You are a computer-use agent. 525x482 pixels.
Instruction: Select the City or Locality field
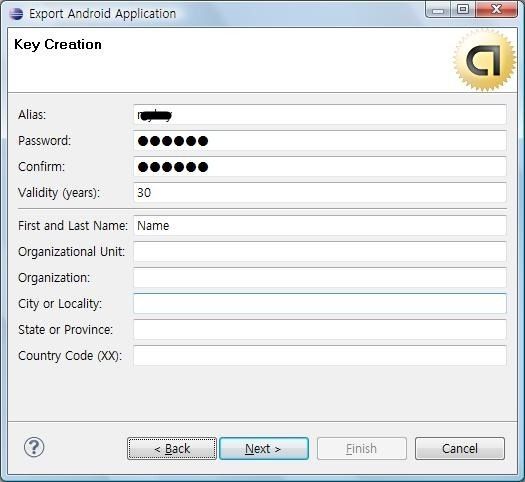click(320, 304)
